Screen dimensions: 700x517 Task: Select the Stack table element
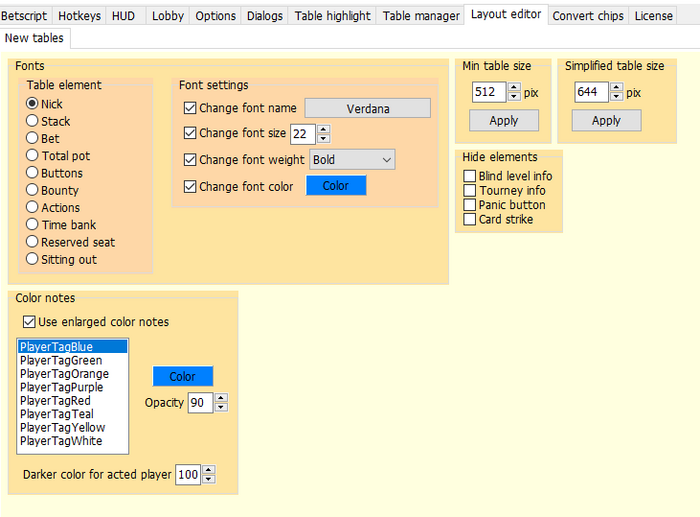tap(33, 121)
